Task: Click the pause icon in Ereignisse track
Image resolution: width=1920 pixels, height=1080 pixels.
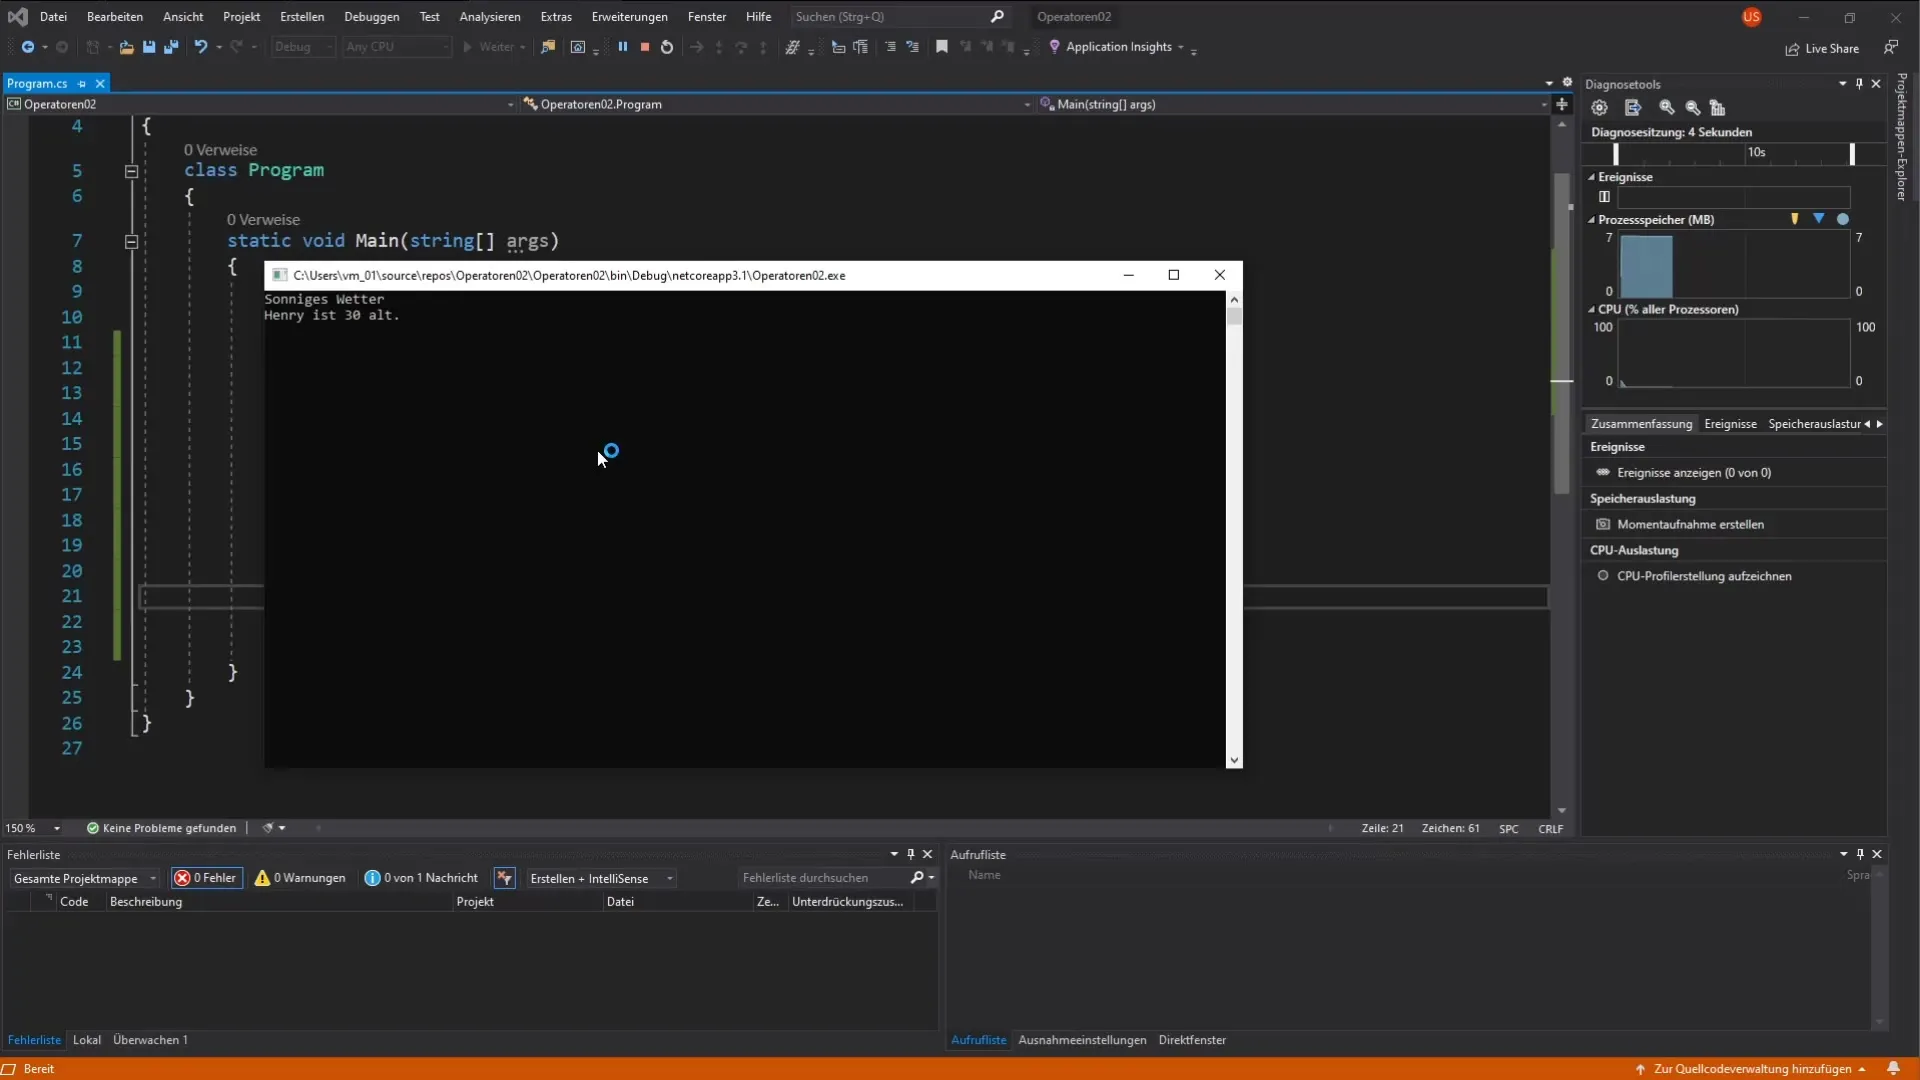Action: [1604, 197]
